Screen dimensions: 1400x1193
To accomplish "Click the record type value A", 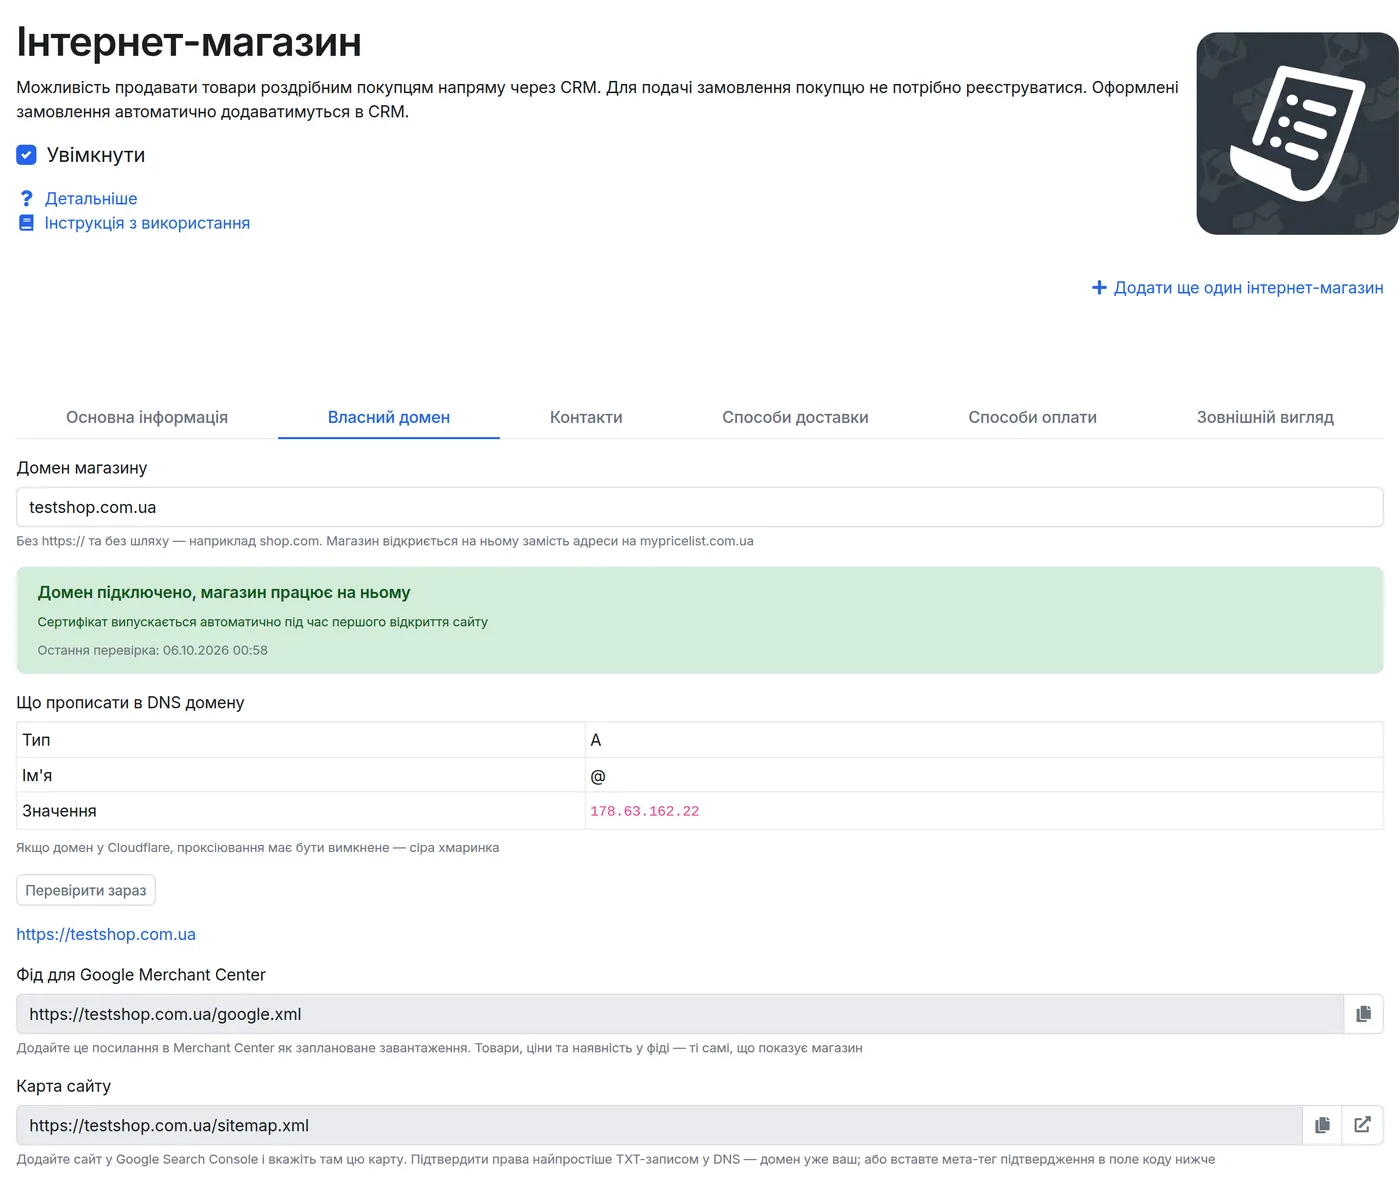I will (596, 740).
